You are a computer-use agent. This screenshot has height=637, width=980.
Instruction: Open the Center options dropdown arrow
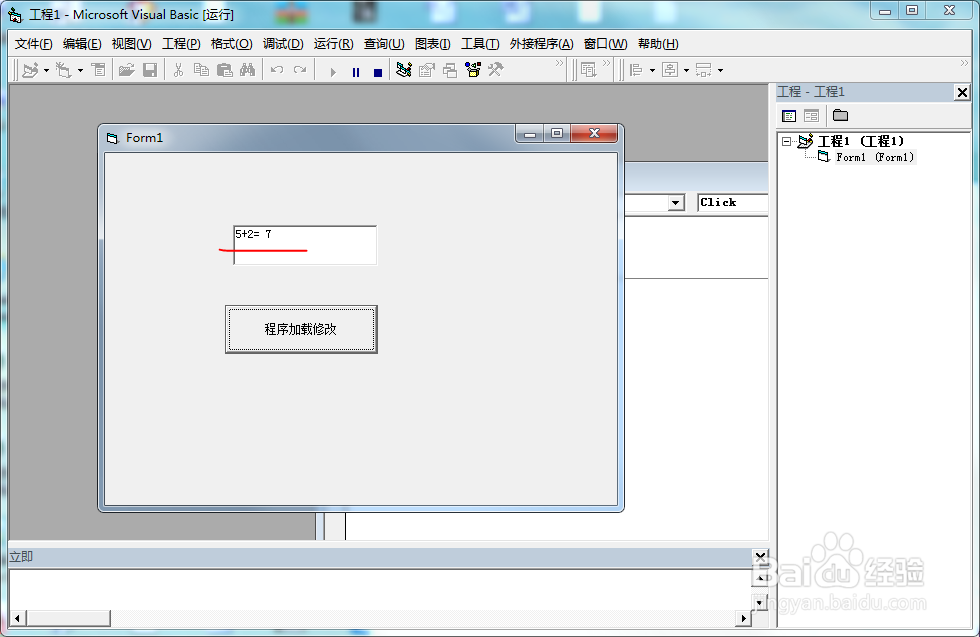686,71
